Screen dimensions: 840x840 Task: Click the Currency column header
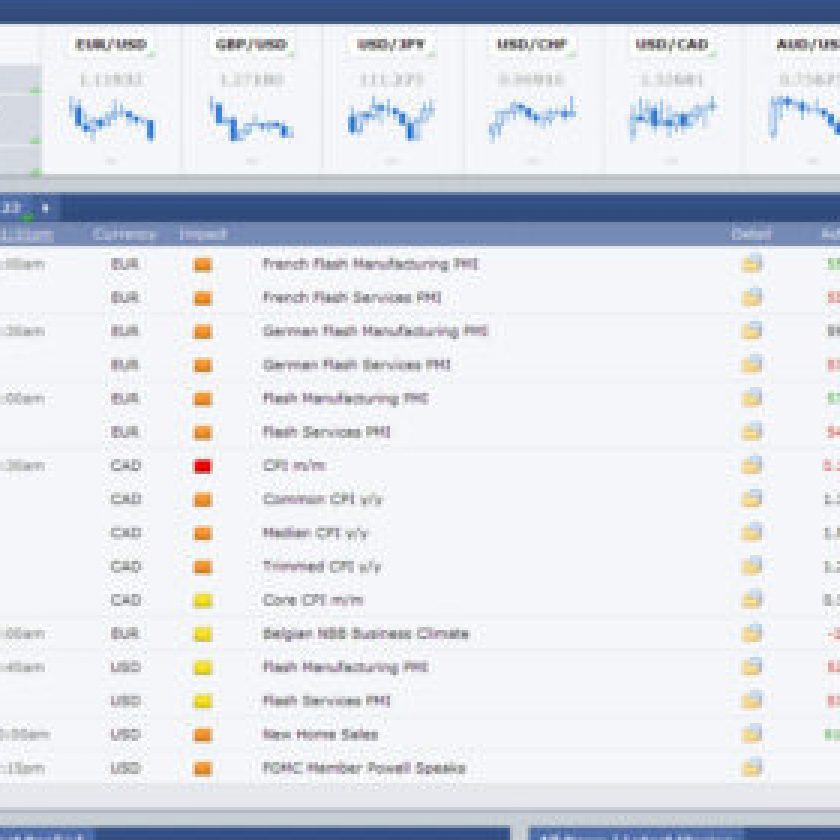125,234
